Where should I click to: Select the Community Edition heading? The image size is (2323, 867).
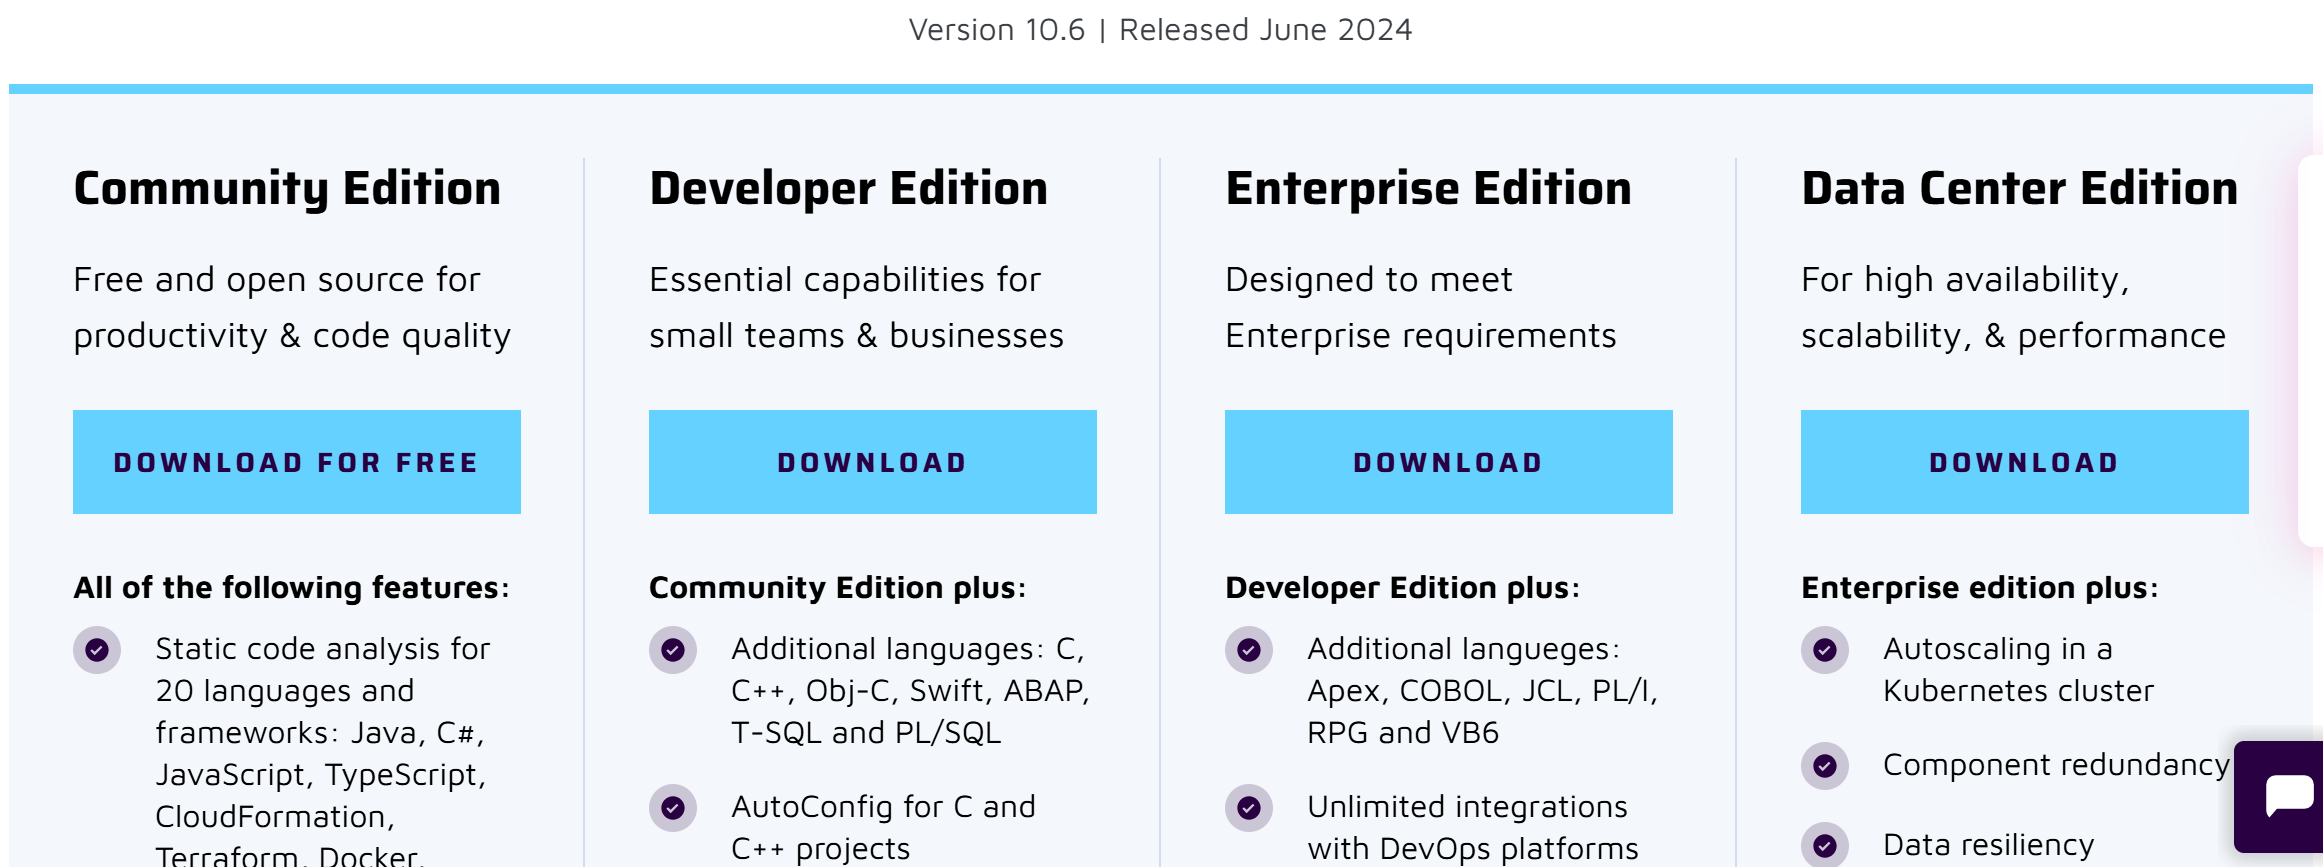(287, 189)
